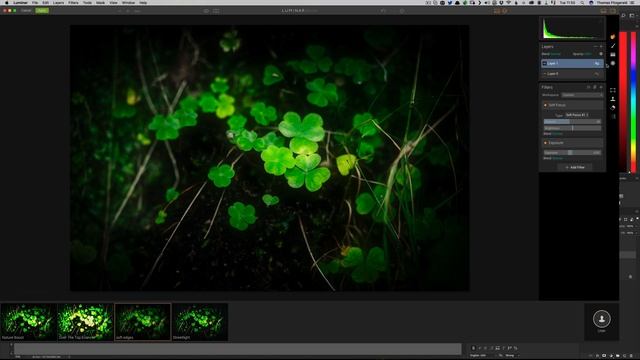This screenshot has width=640, height=360.
Task: Click the Exposure slider
Action: 572,152
